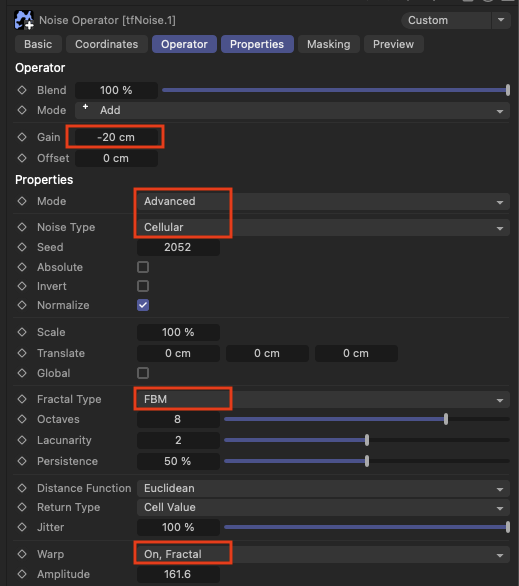The height and width of the screenshot is (586, 519).
Task: Open the Fractal Type FBM dropdown
Action: coord(323,399)
